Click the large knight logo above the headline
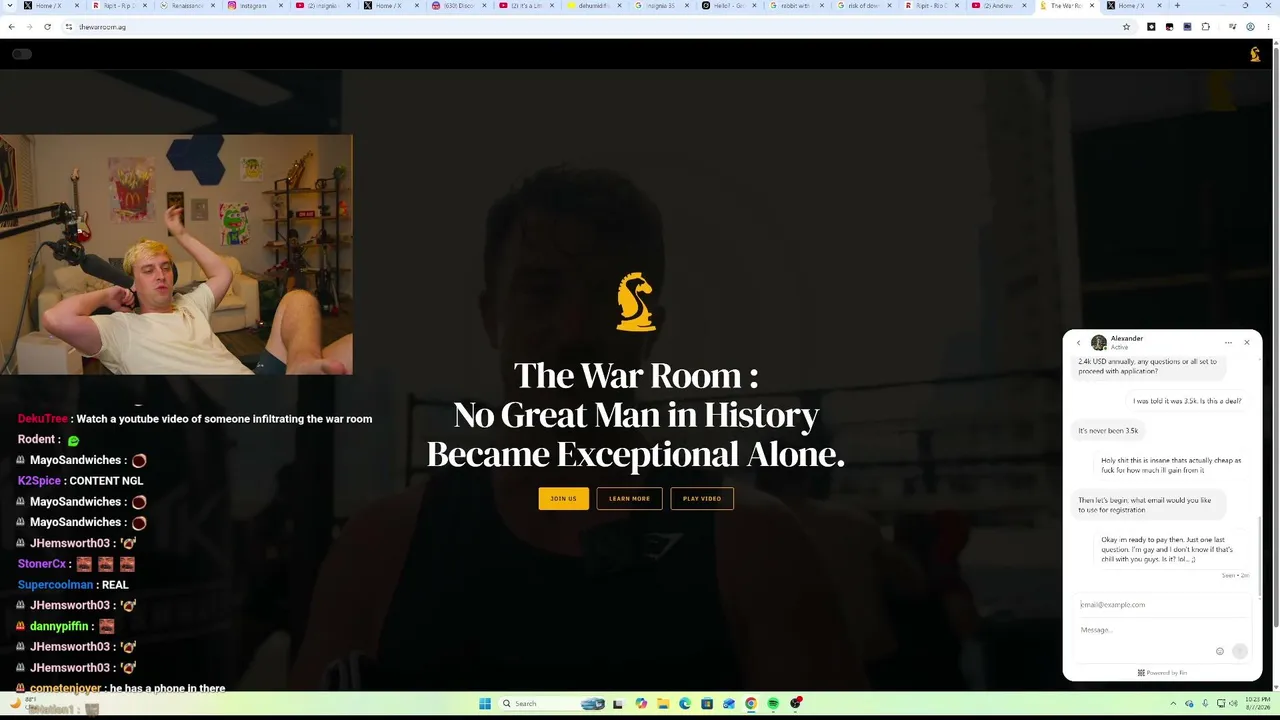Image resolution: width=1280 pixels, height=720 pixels. pos(635,302)
